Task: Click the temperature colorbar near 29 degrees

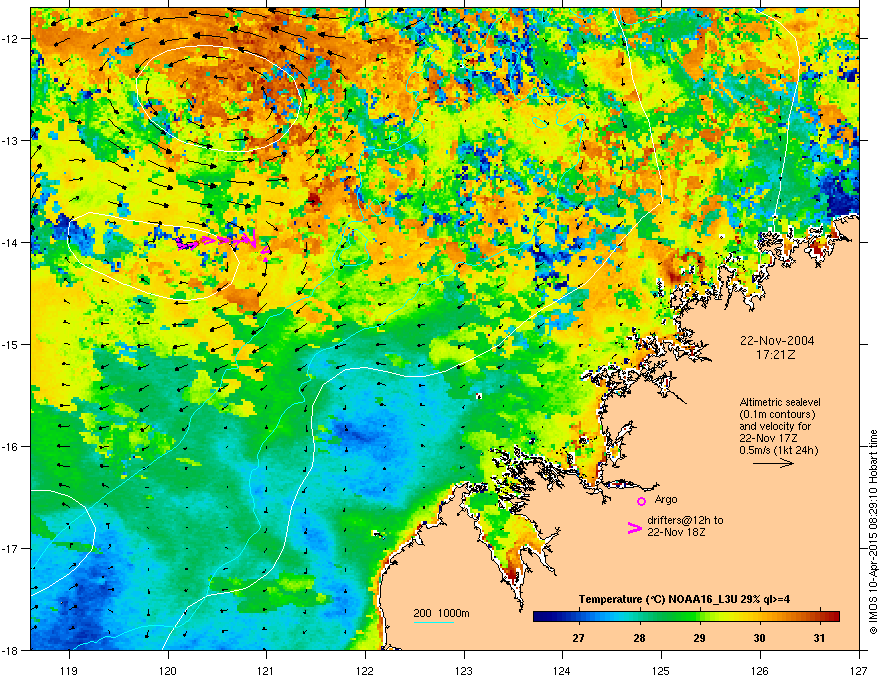Action: pyautogui.click(x=699, y=617)
